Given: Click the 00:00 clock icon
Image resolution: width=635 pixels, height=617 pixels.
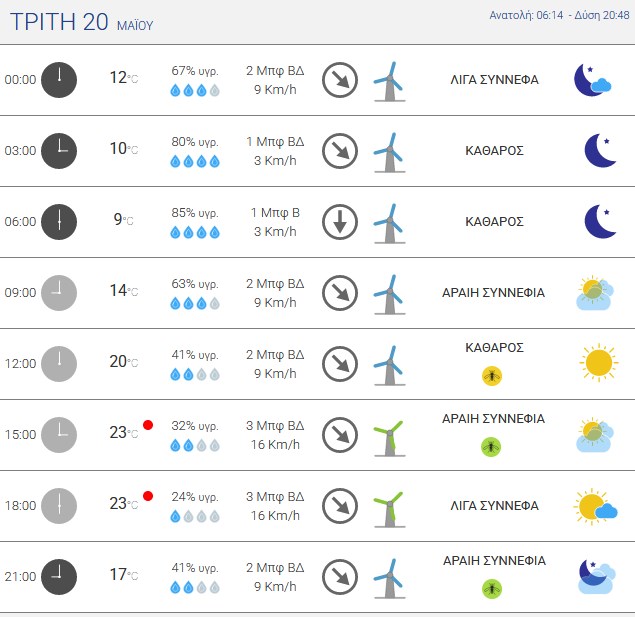Looking at the screenshot, I should tap(59, 80).
